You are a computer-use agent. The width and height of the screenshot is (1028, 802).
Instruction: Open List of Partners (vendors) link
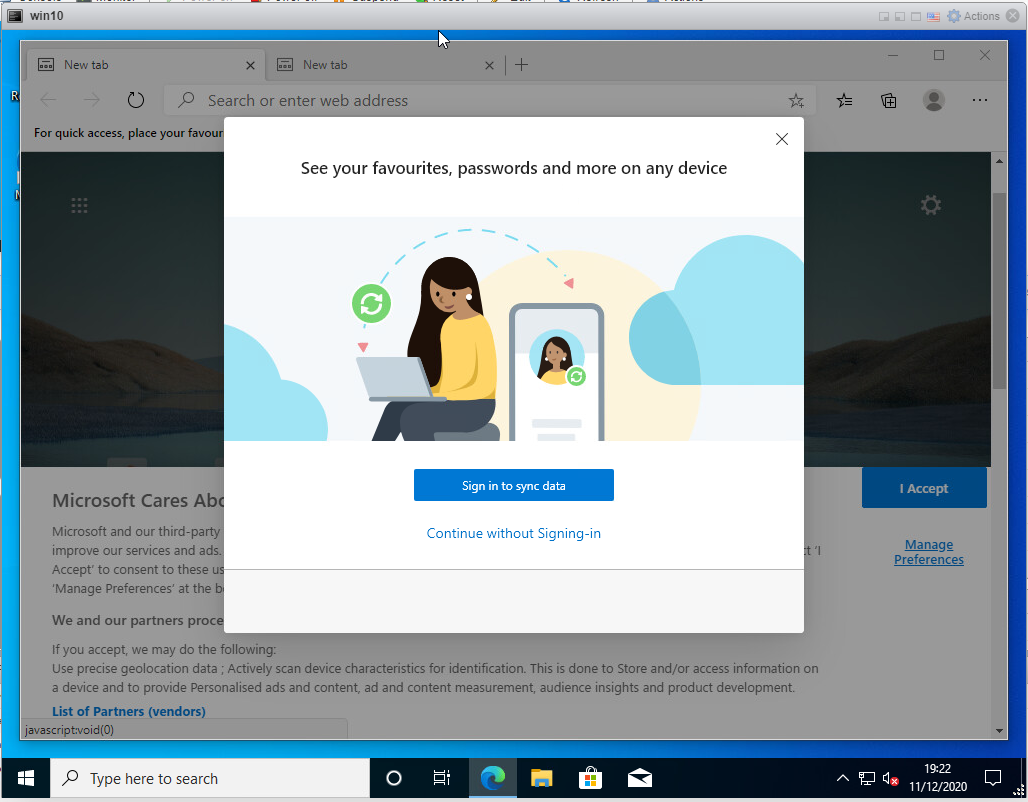point(128,711)
